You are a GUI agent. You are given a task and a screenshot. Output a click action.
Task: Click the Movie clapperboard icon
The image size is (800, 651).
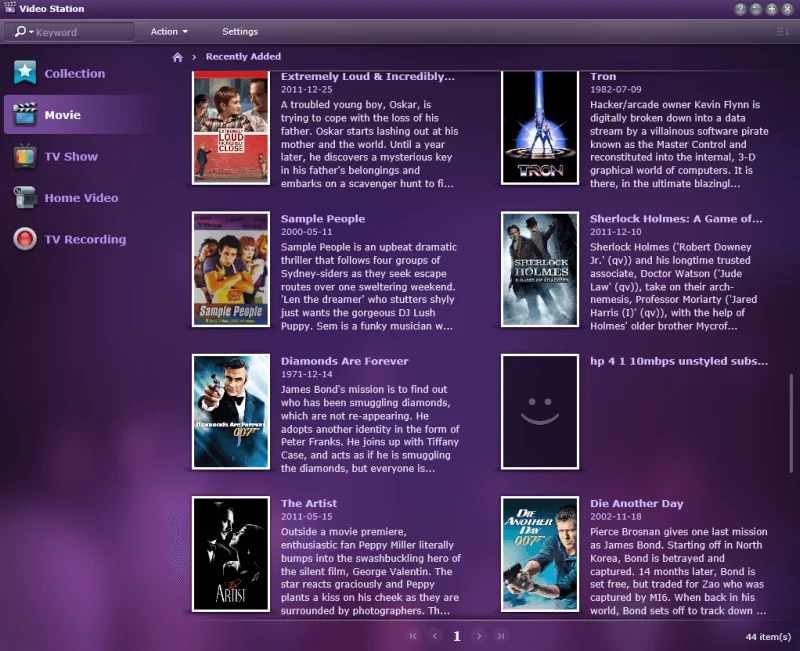coord(25,115)
